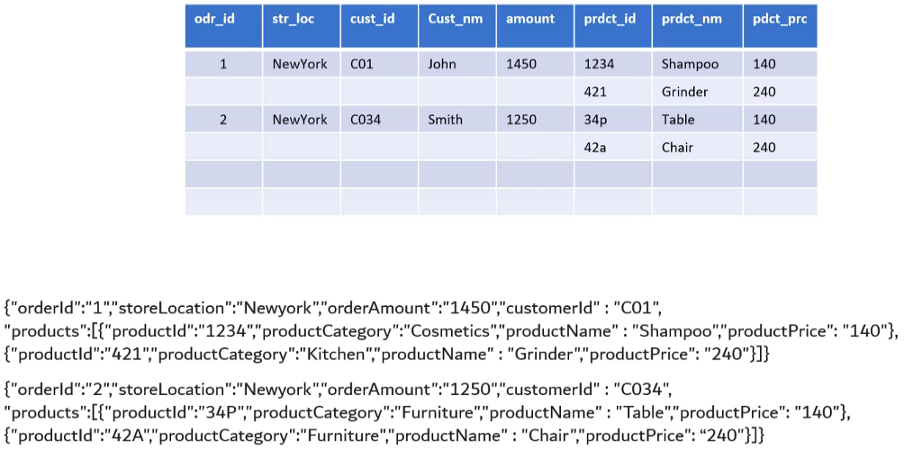Screen dimensions: 904x450
Task: Click the C034 customer id cell
Action: coord(367,120)
